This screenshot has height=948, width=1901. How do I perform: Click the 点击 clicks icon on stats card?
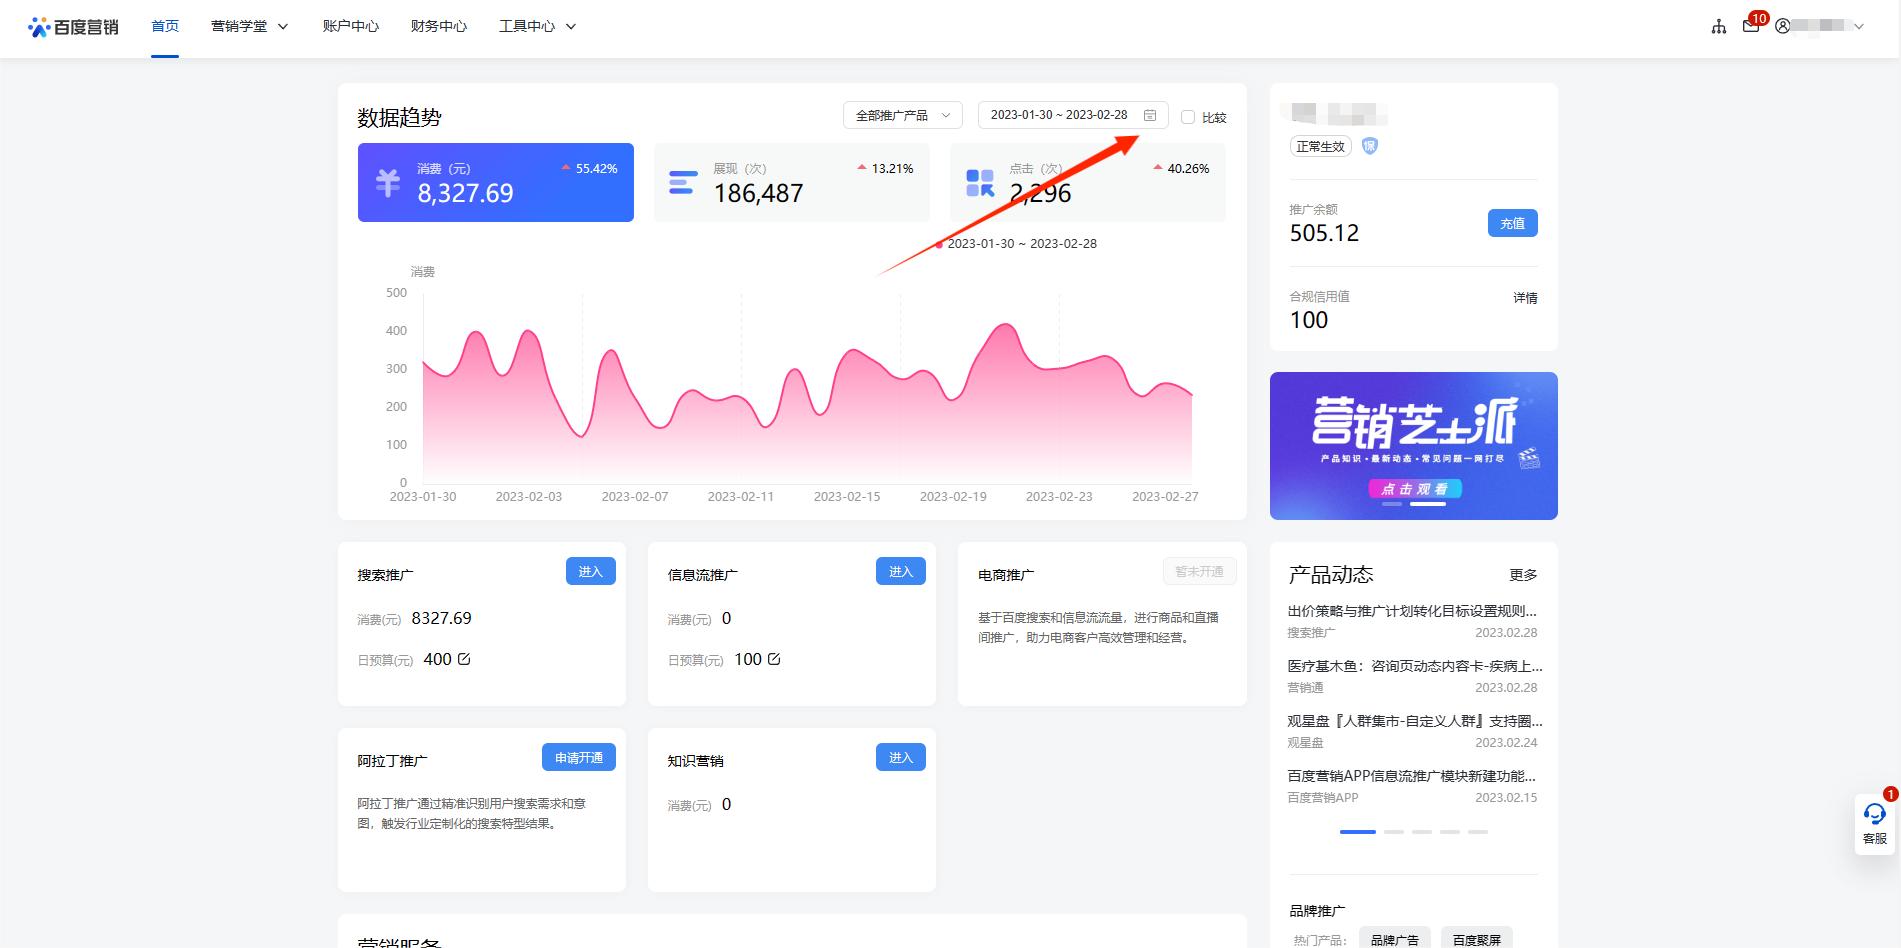[979, 181]
